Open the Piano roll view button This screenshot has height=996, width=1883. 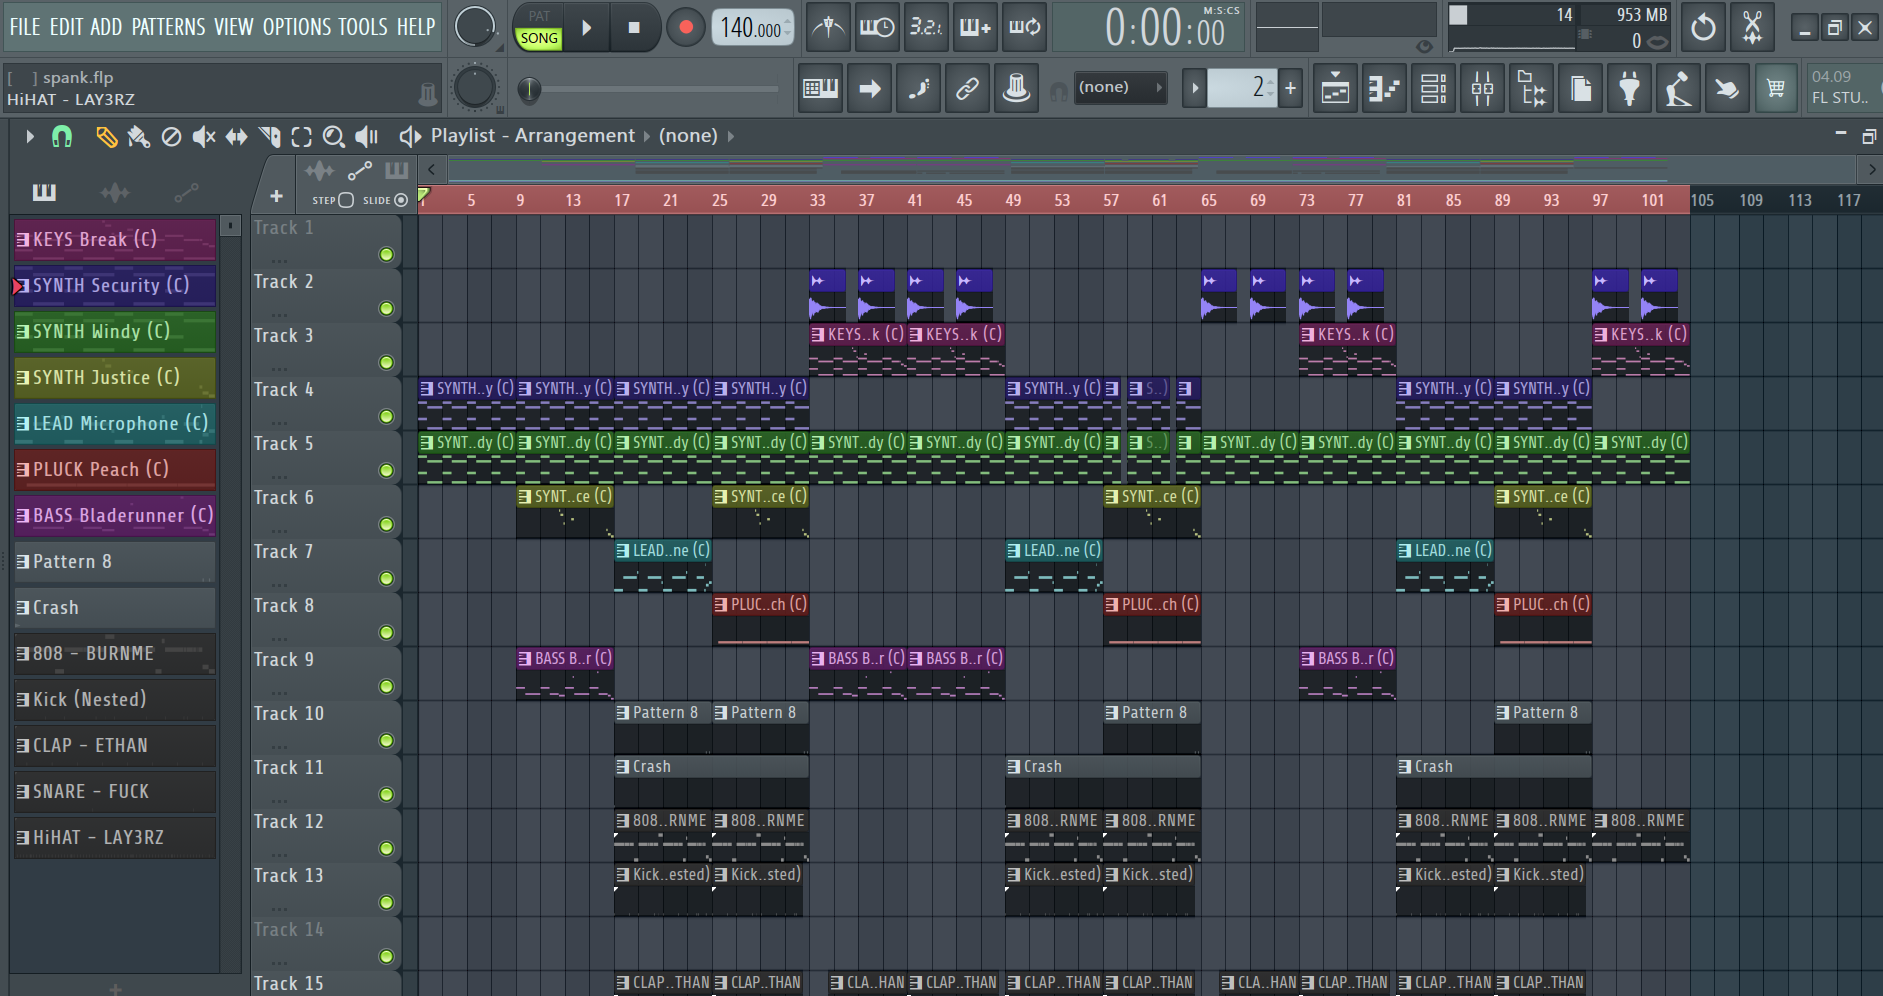1384,89
